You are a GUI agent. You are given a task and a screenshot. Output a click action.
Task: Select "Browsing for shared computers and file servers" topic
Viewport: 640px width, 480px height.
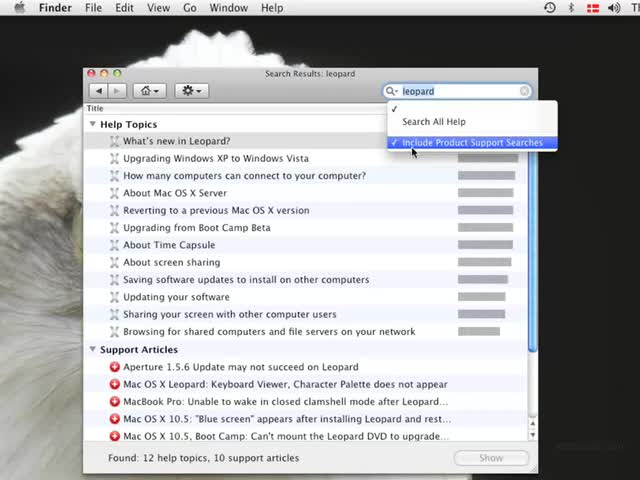click(269, 332)
